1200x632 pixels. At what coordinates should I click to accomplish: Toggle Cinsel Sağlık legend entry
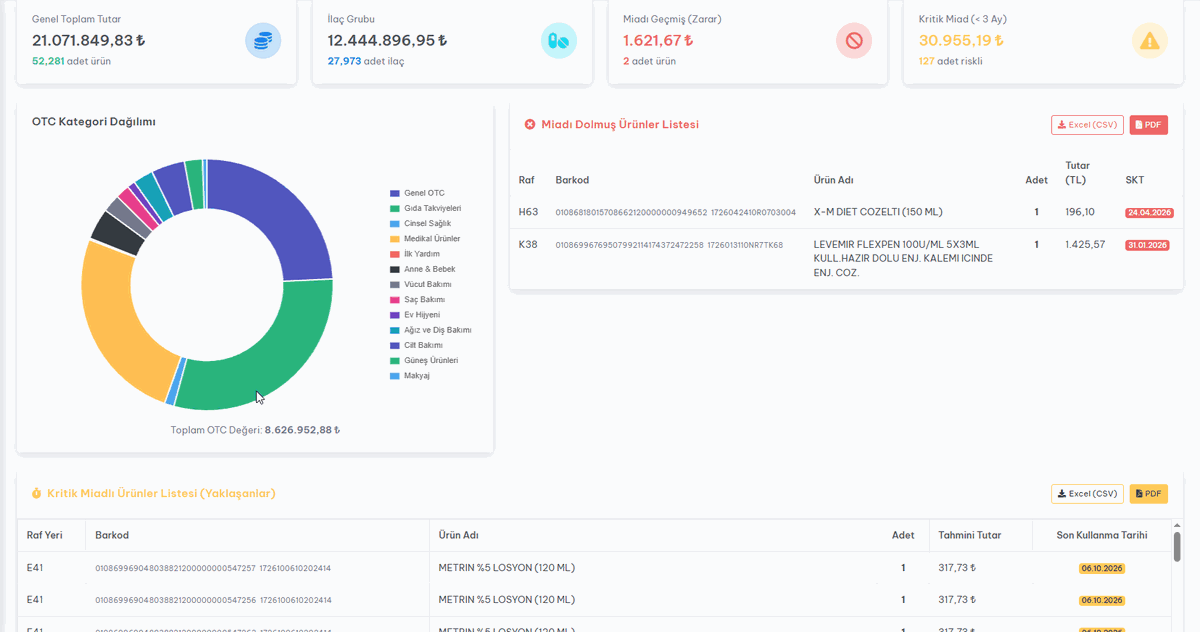[421, 223]
